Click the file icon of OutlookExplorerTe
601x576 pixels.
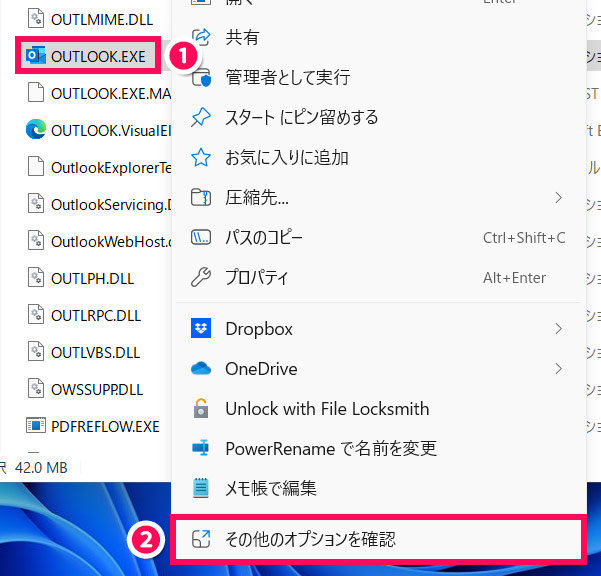pyautogui.click(x=36, y=167)
